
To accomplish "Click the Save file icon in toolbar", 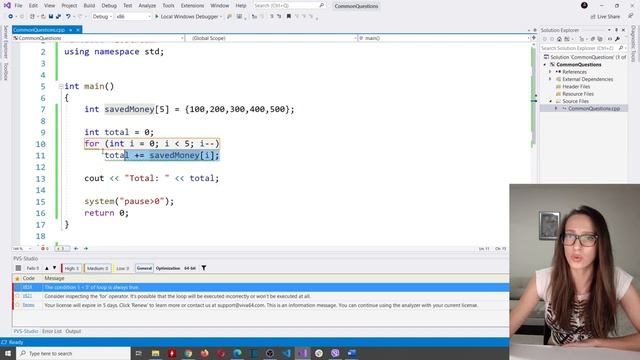I will (x=51, y=17).
